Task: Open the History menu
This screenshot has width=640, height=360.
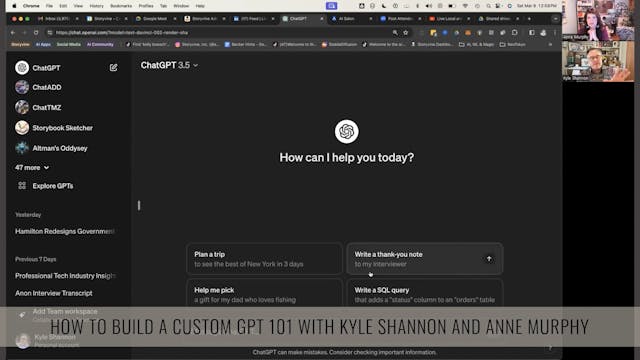Action: (x=96, y=6)
